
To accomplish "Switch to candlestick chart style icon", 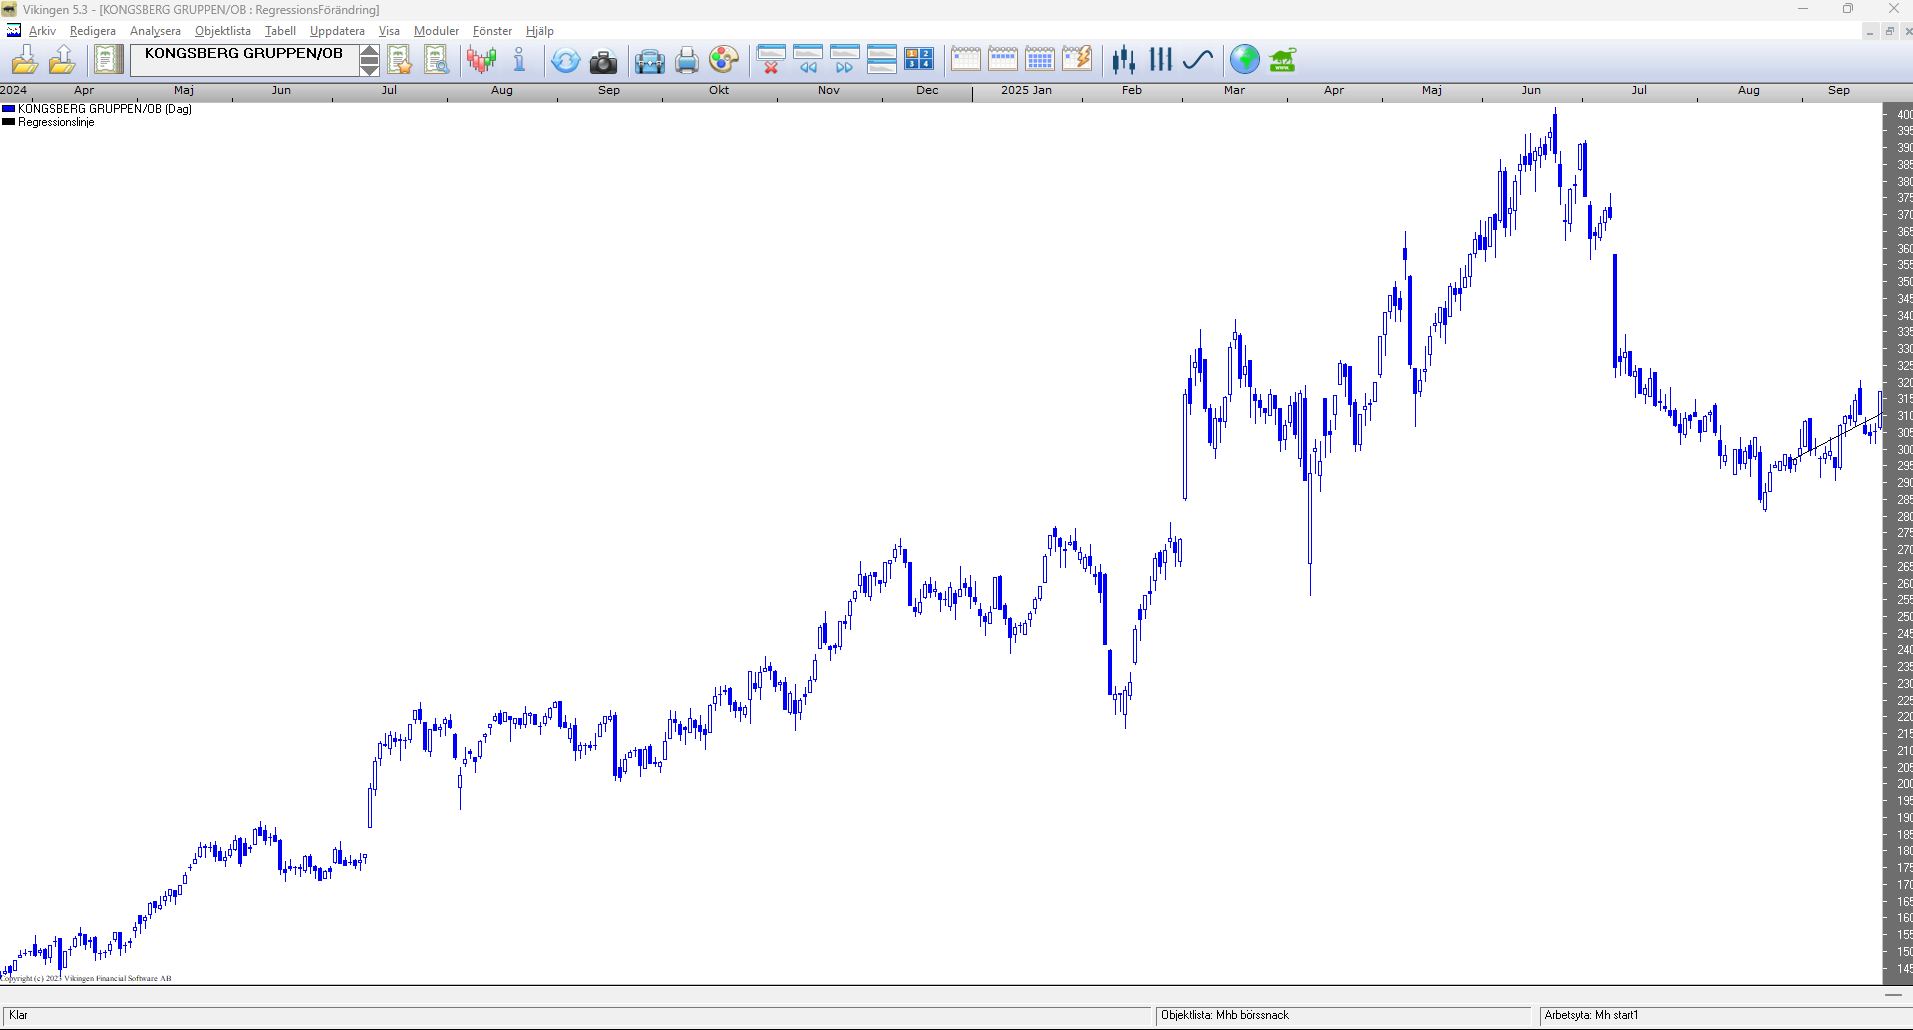I will pos(1124,61).
